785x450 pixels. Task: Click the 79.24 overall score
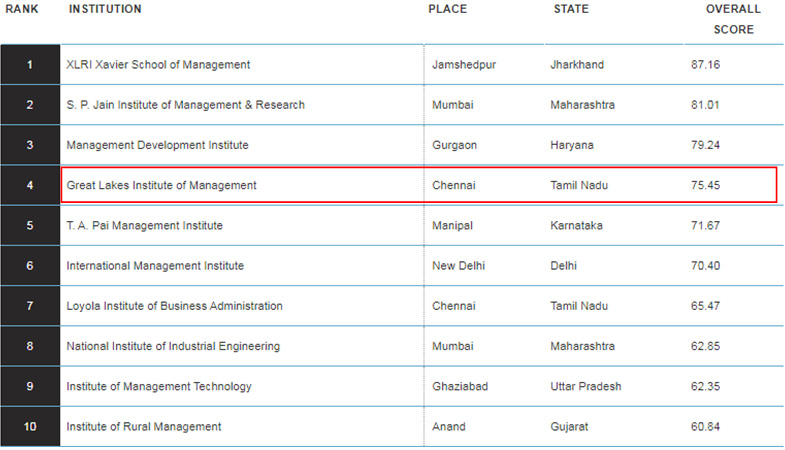click(x=705, y=145)
